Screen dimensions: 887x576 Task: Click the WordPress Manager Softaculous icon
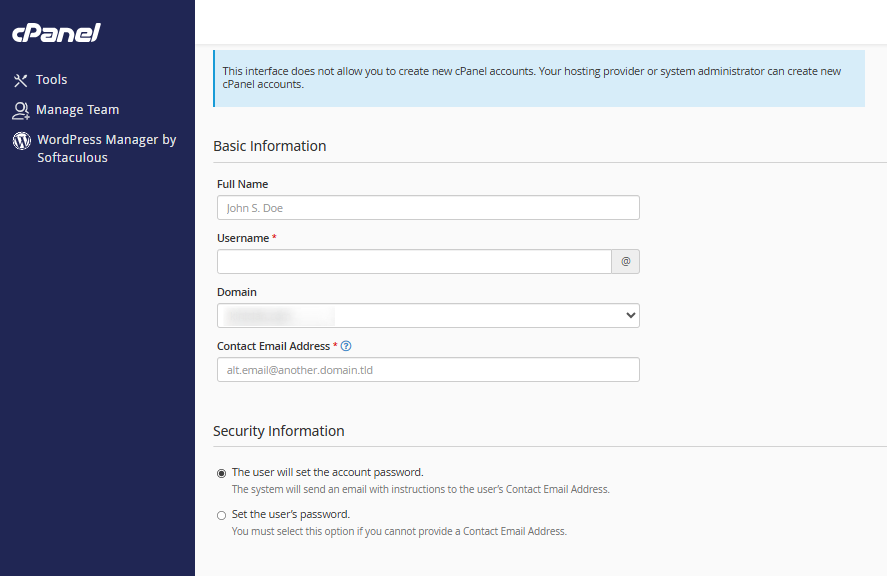(21, 142)
